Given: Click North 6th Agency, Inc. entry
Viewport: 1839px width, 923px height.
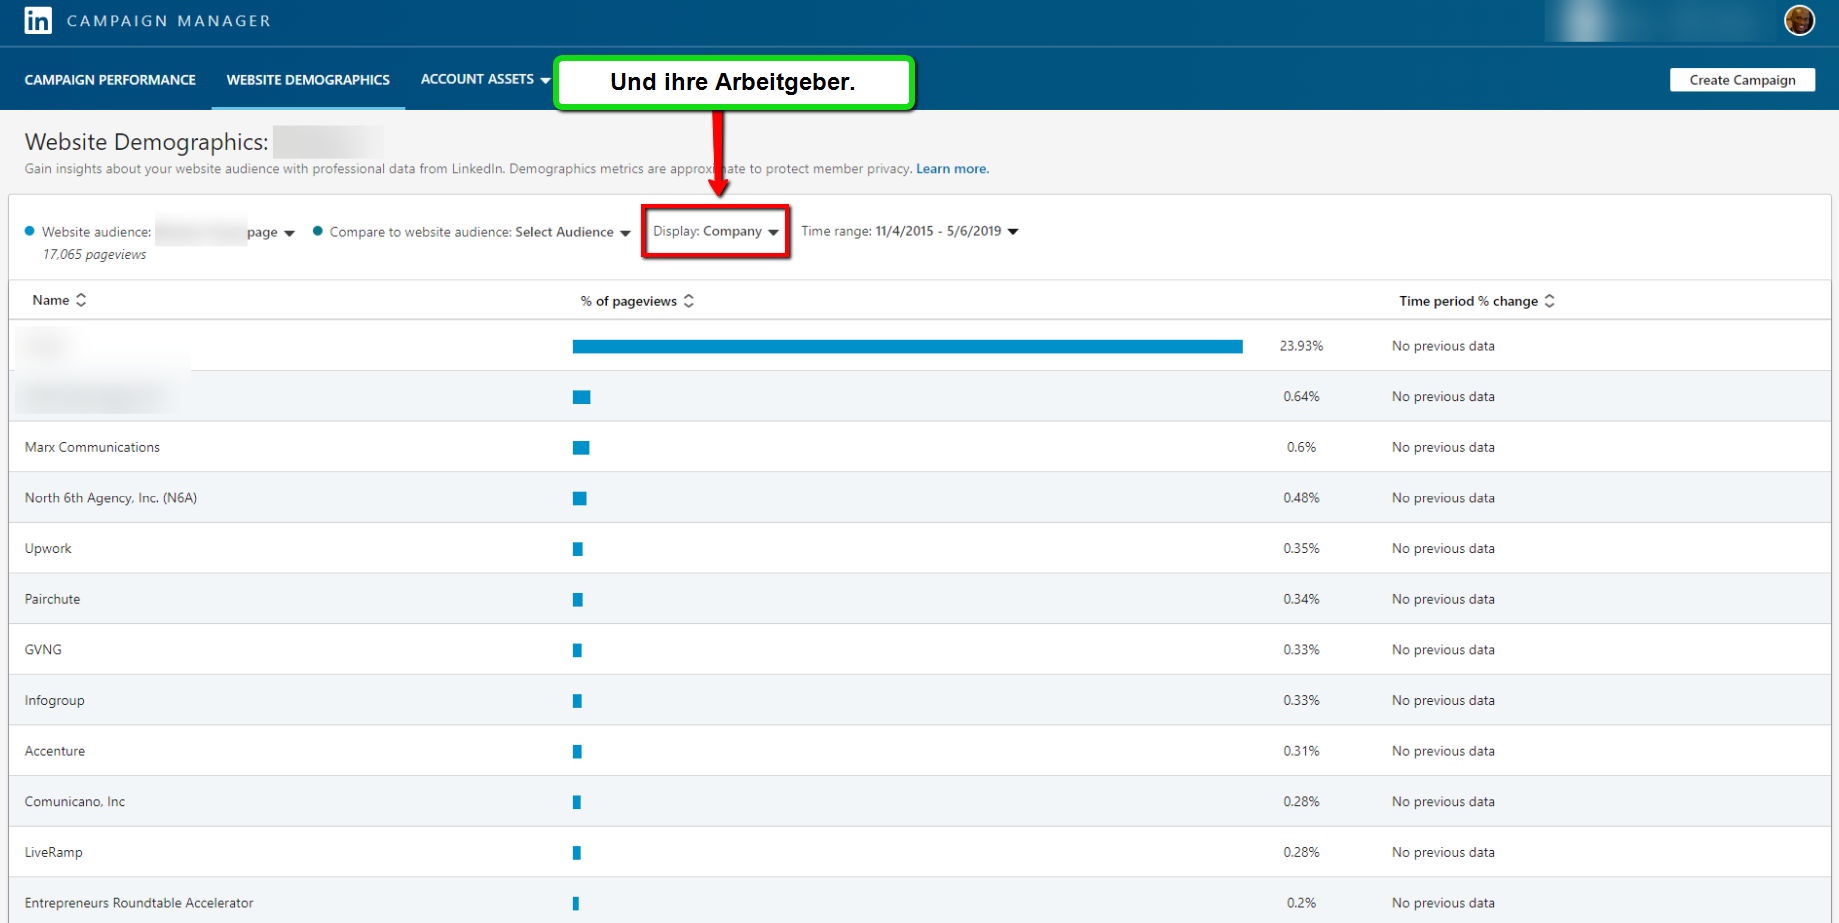Looking at the screenshot, I should [x=111, y=498].
